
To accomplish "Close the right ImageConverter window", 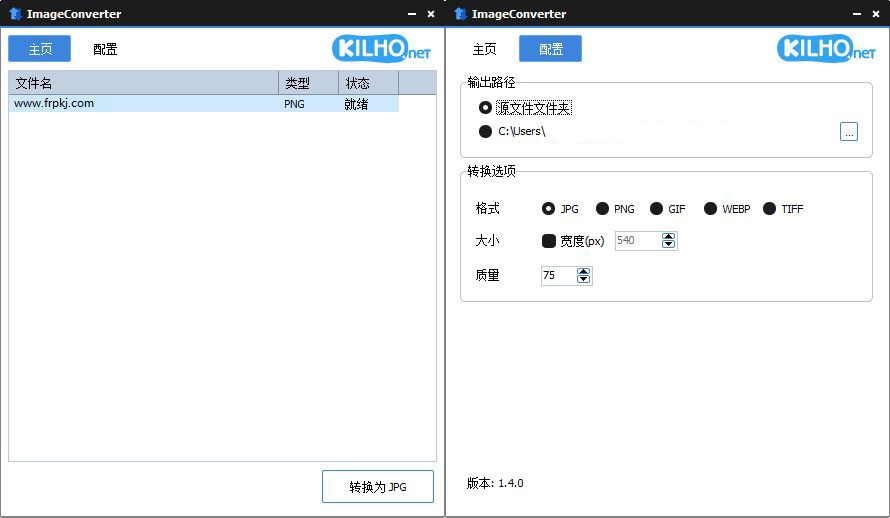I will tap(876, 14).
